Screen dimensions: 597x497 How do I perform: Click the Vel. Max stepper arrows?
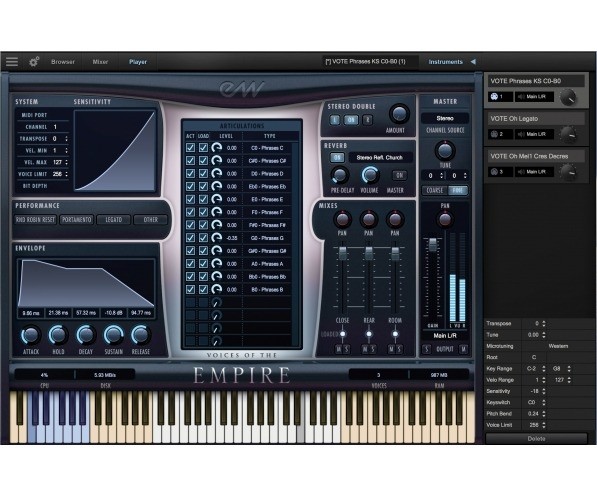point(67,162)
